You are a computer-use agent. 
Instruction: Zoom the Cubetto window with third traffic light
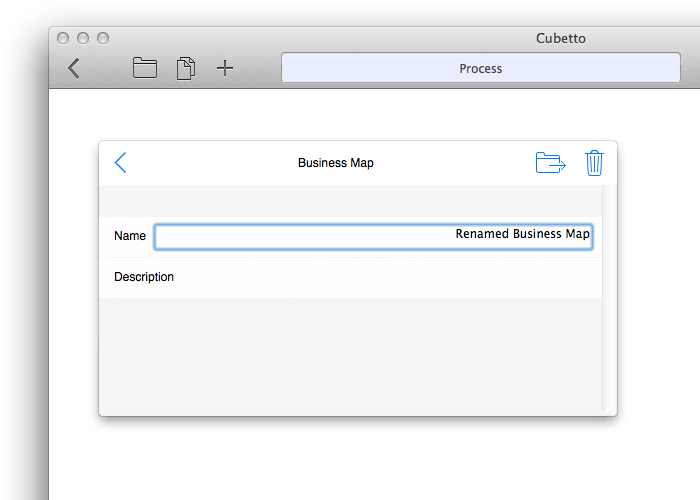point(103,38)
